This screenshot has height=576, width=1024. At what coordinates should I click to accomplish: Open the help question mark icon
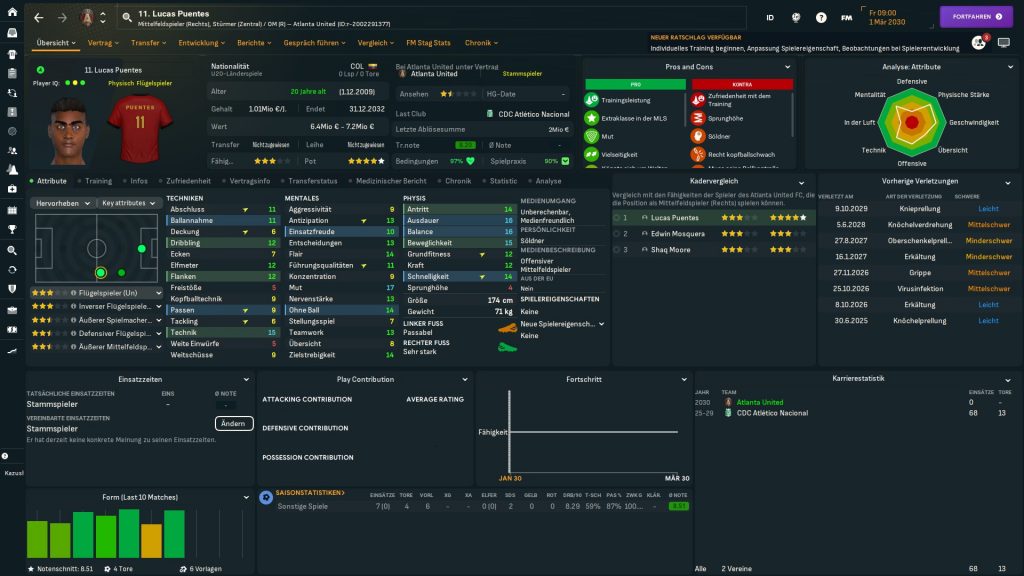coord(821,18)
